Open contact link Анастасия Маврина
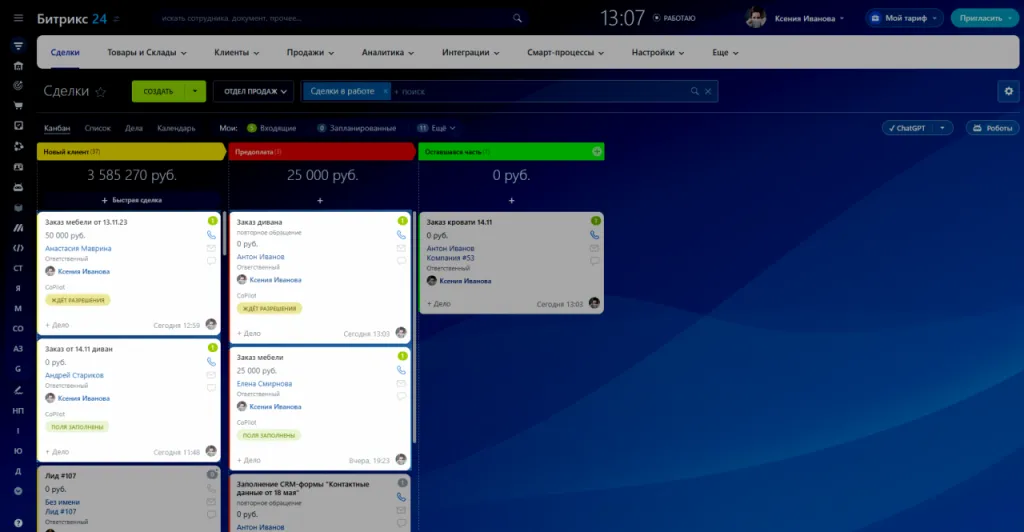 78,248
